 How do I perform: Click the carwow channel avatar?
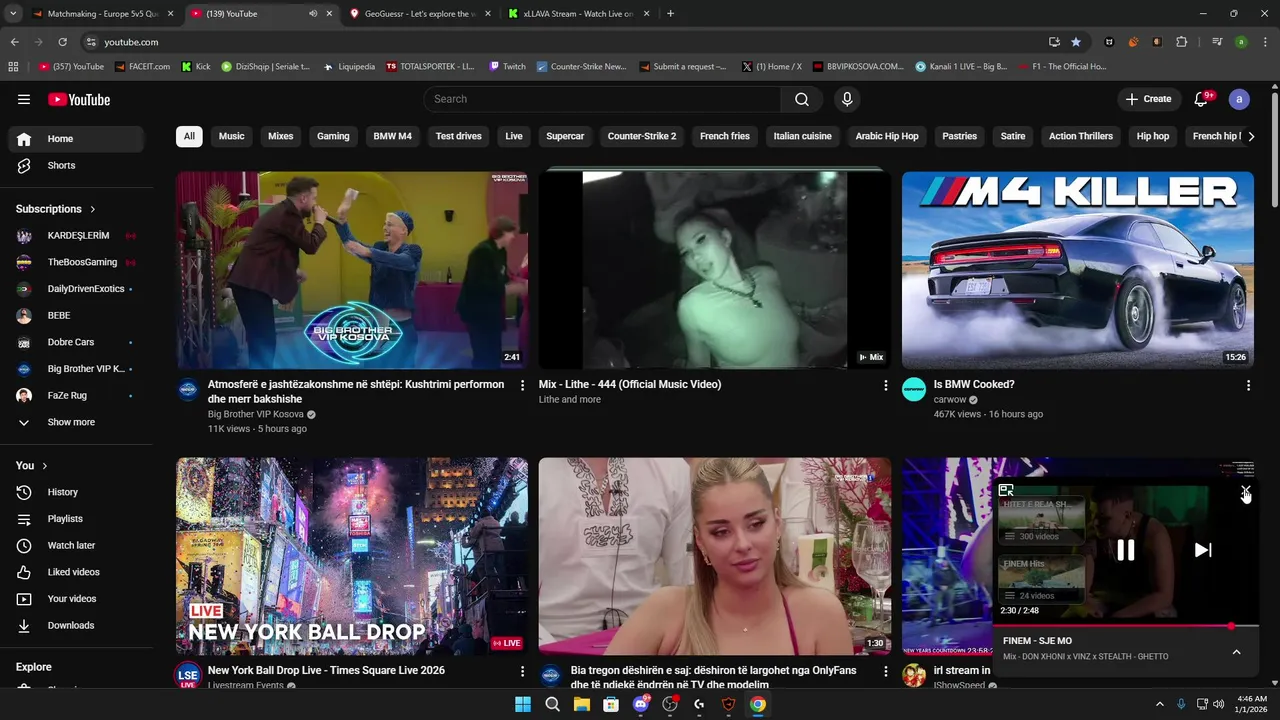(x=914, y=390)
